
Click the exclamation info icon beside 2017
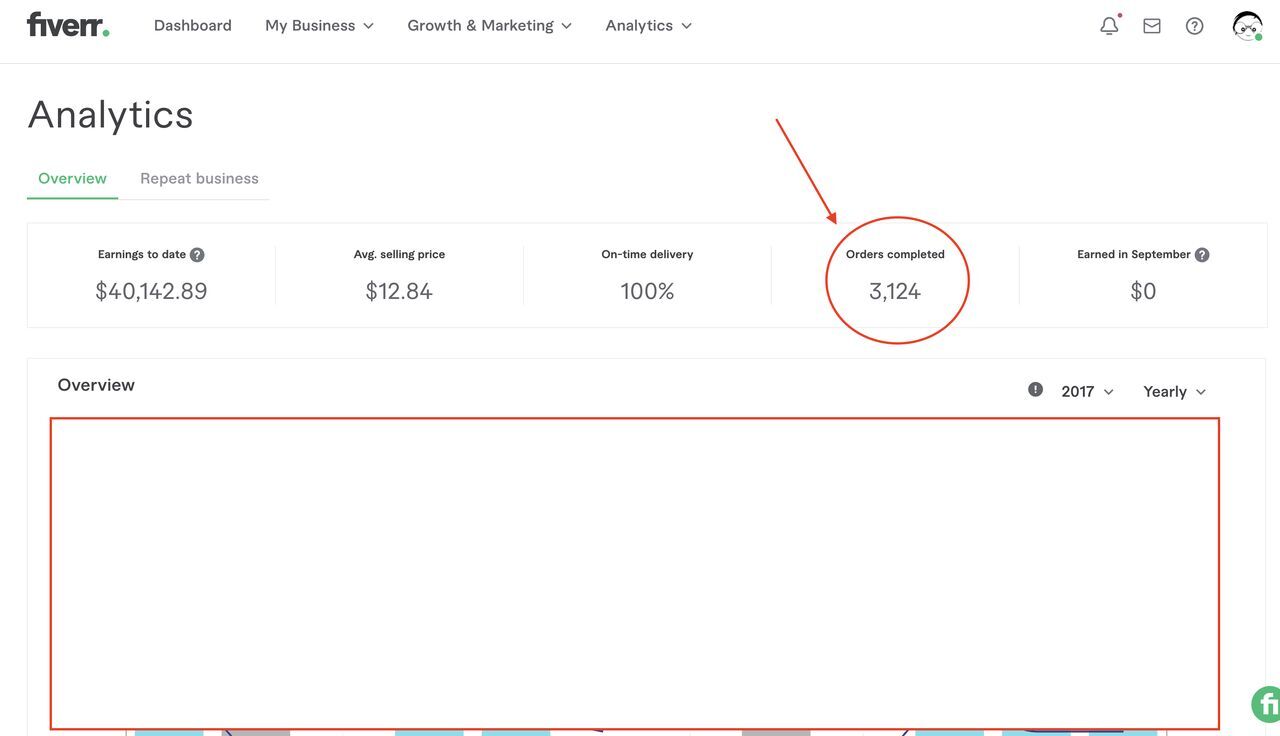(x=1035, y=390)
